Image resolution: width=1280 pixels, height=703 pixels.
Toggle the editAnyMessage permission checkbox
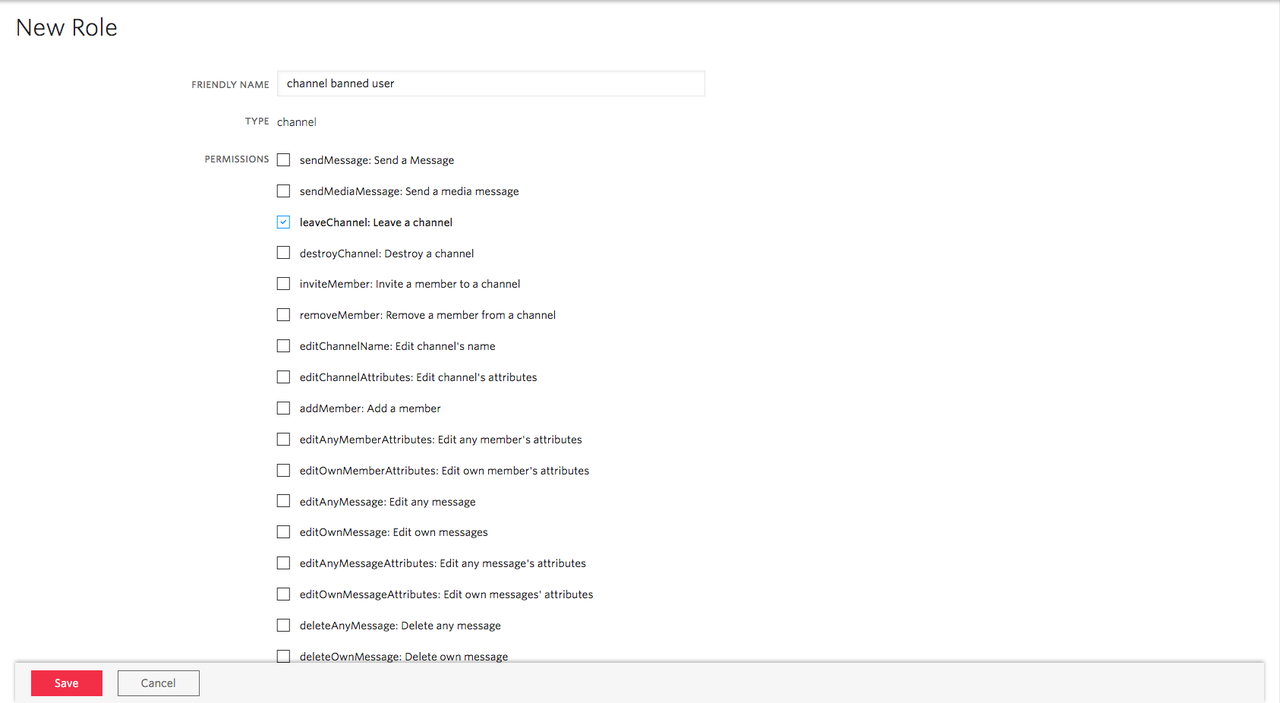click(x=284, y=501)
